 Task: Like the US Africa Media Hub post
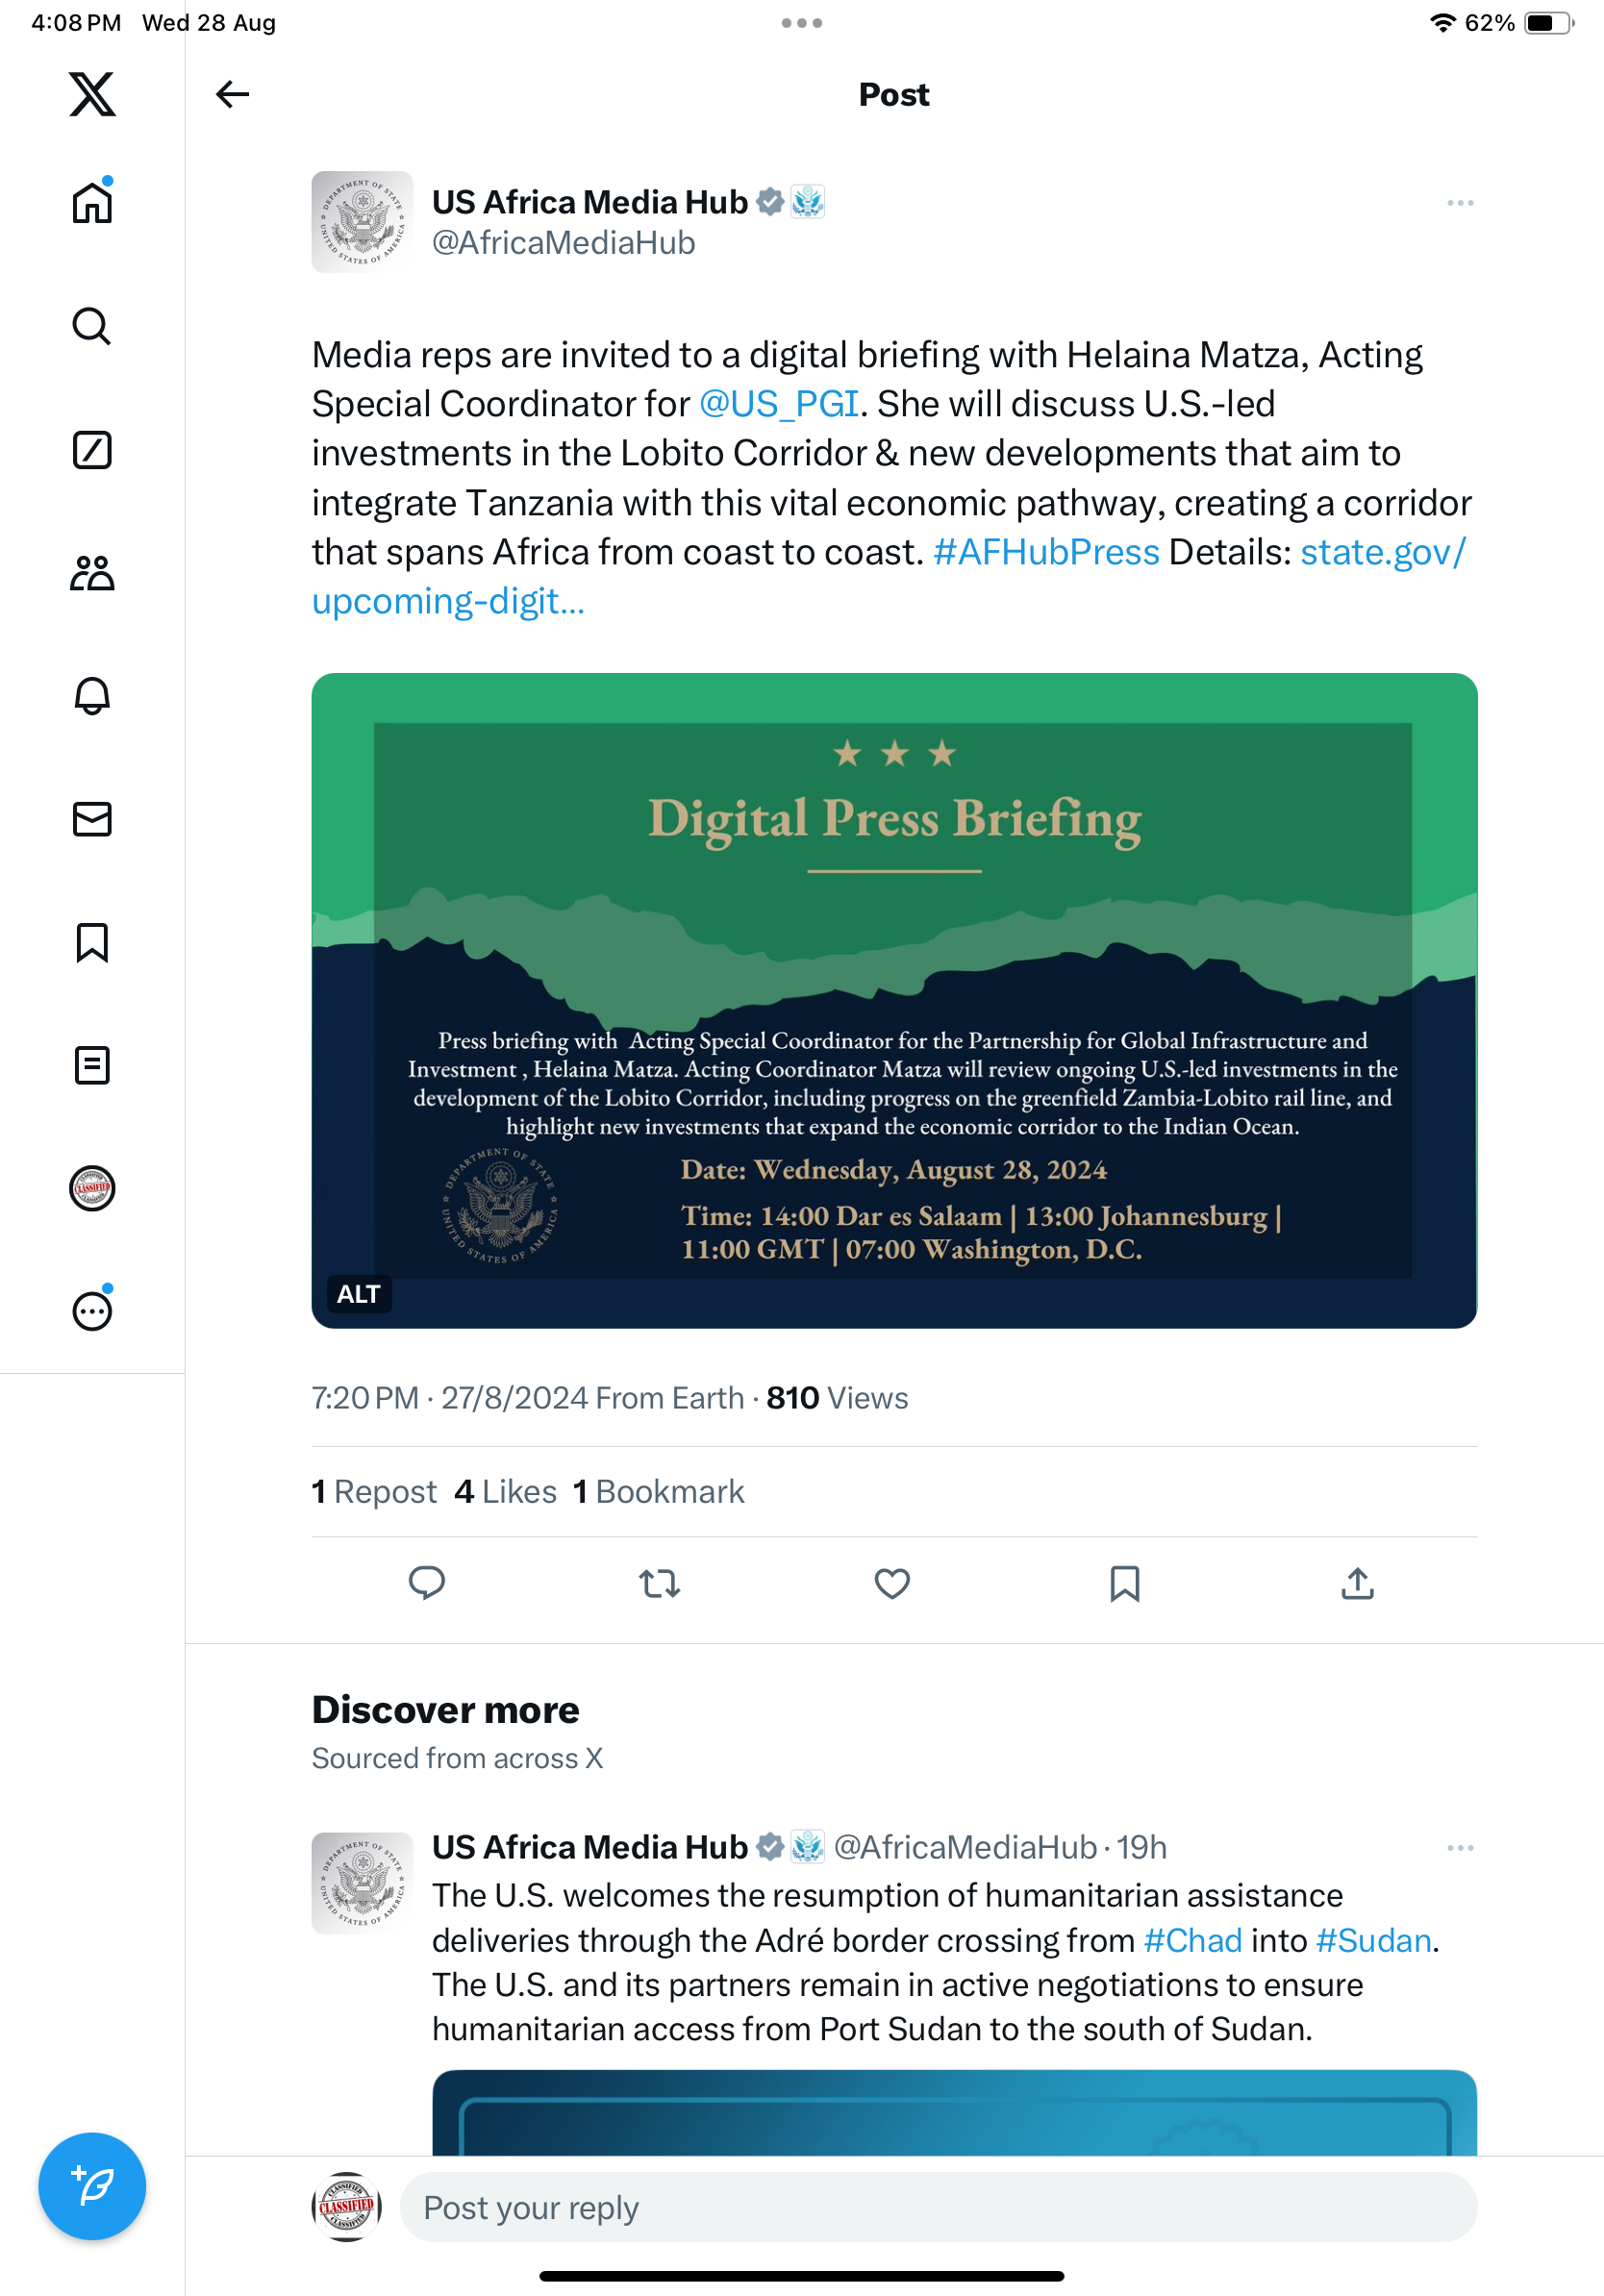[x=892, y=1583]
